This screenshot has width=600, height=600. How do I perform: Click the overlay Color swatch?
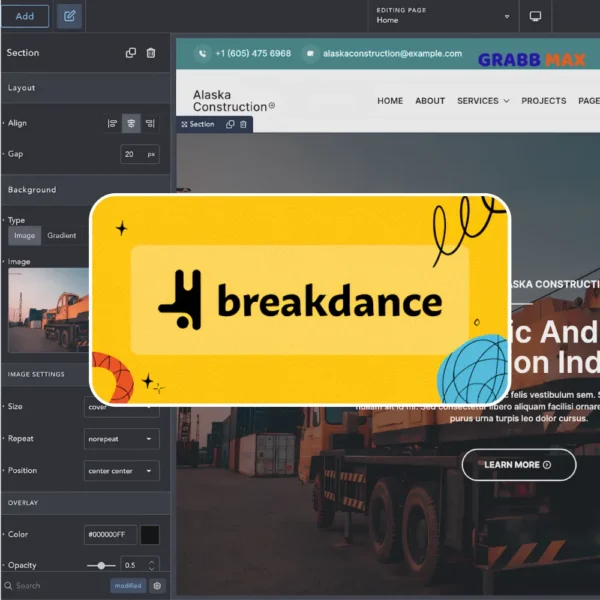(x=149, y=535)
